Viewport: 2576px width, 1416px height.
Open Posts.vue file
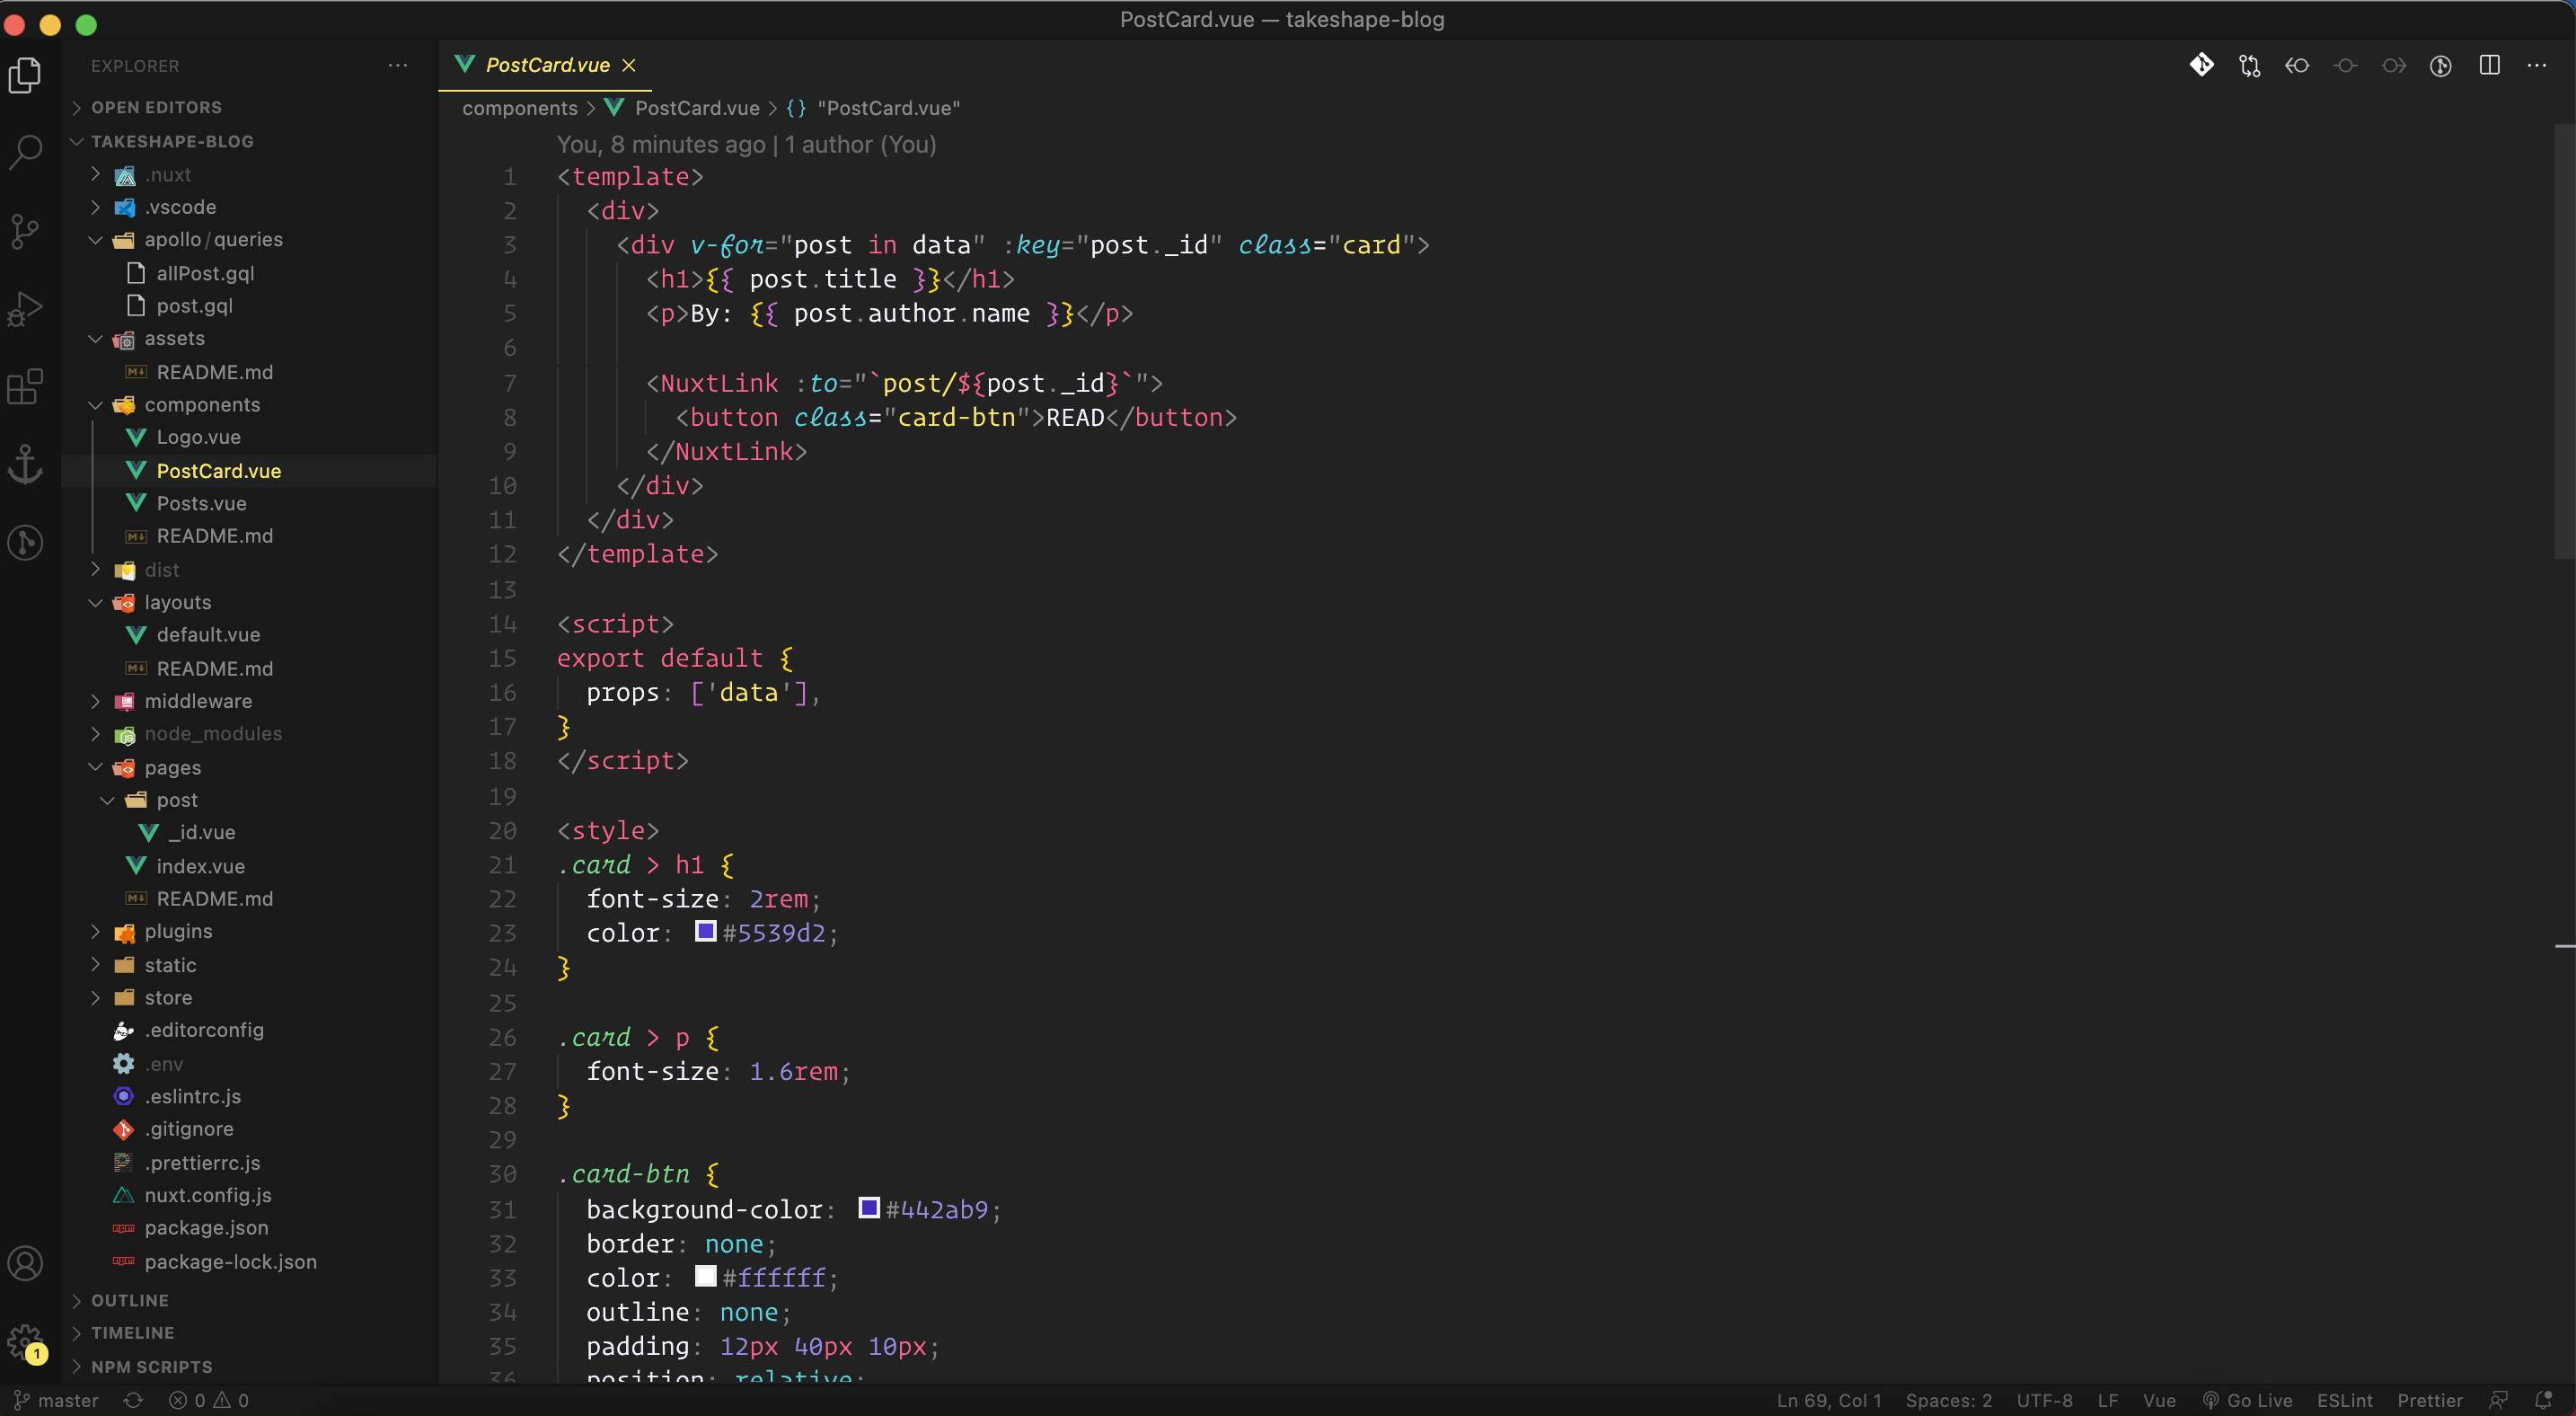click(201, 503)
